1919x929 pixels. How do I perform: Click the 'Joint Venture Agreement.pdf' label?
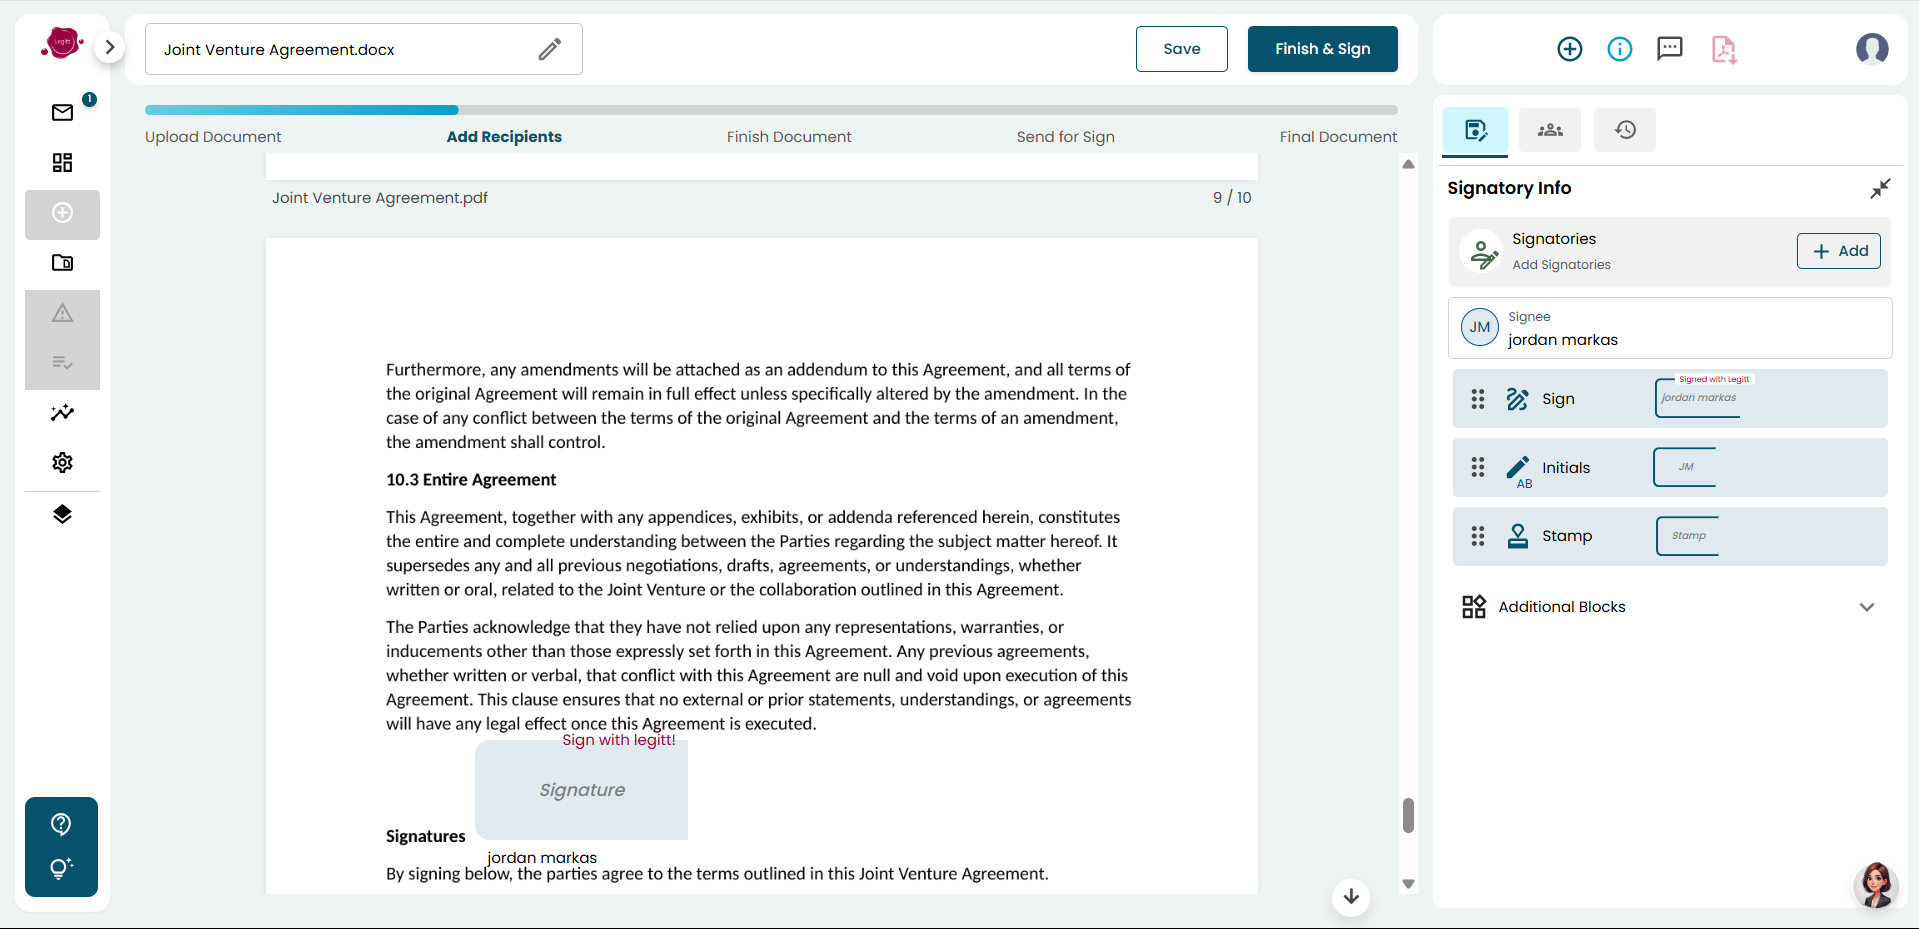[x=380, y=198]
